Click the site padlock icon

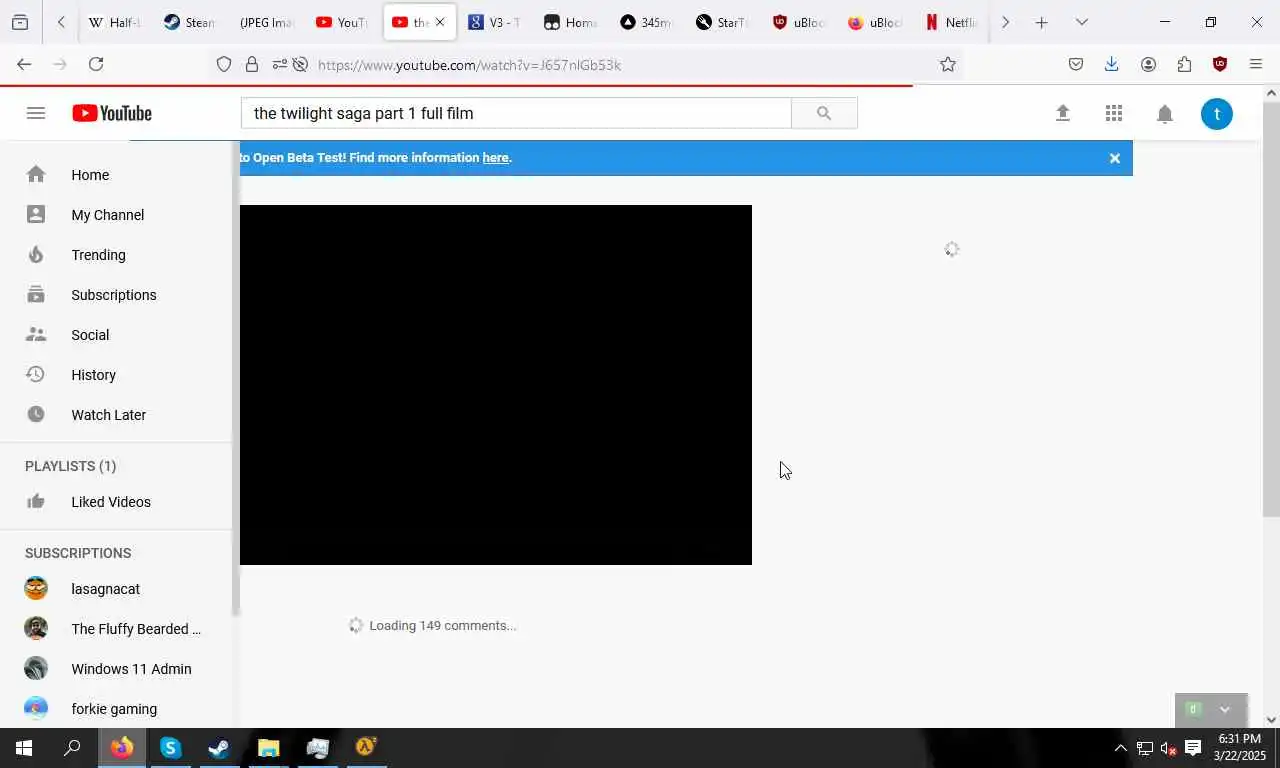pyautogui.click(x=252, y=65)
